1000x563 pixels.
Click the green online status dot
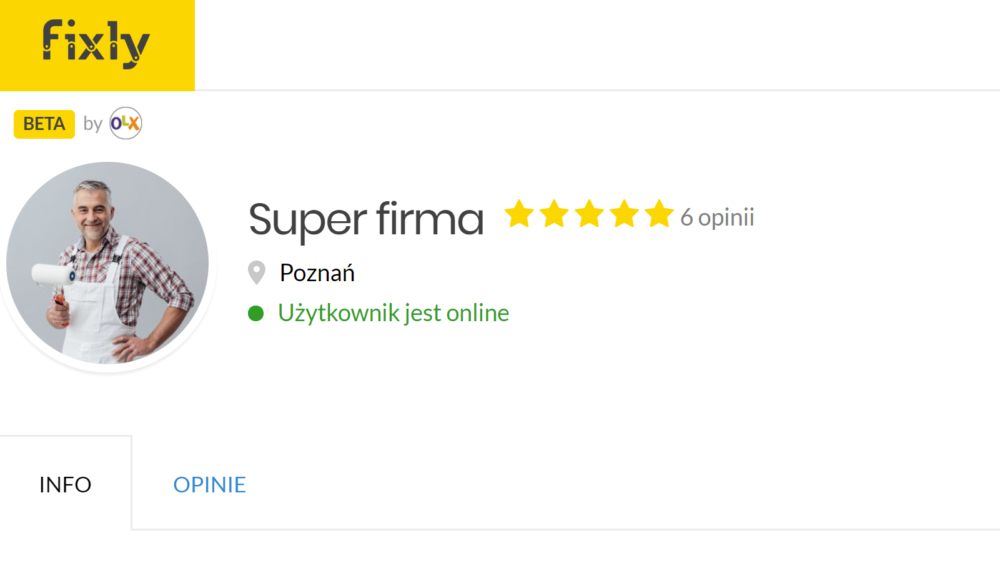256,313
